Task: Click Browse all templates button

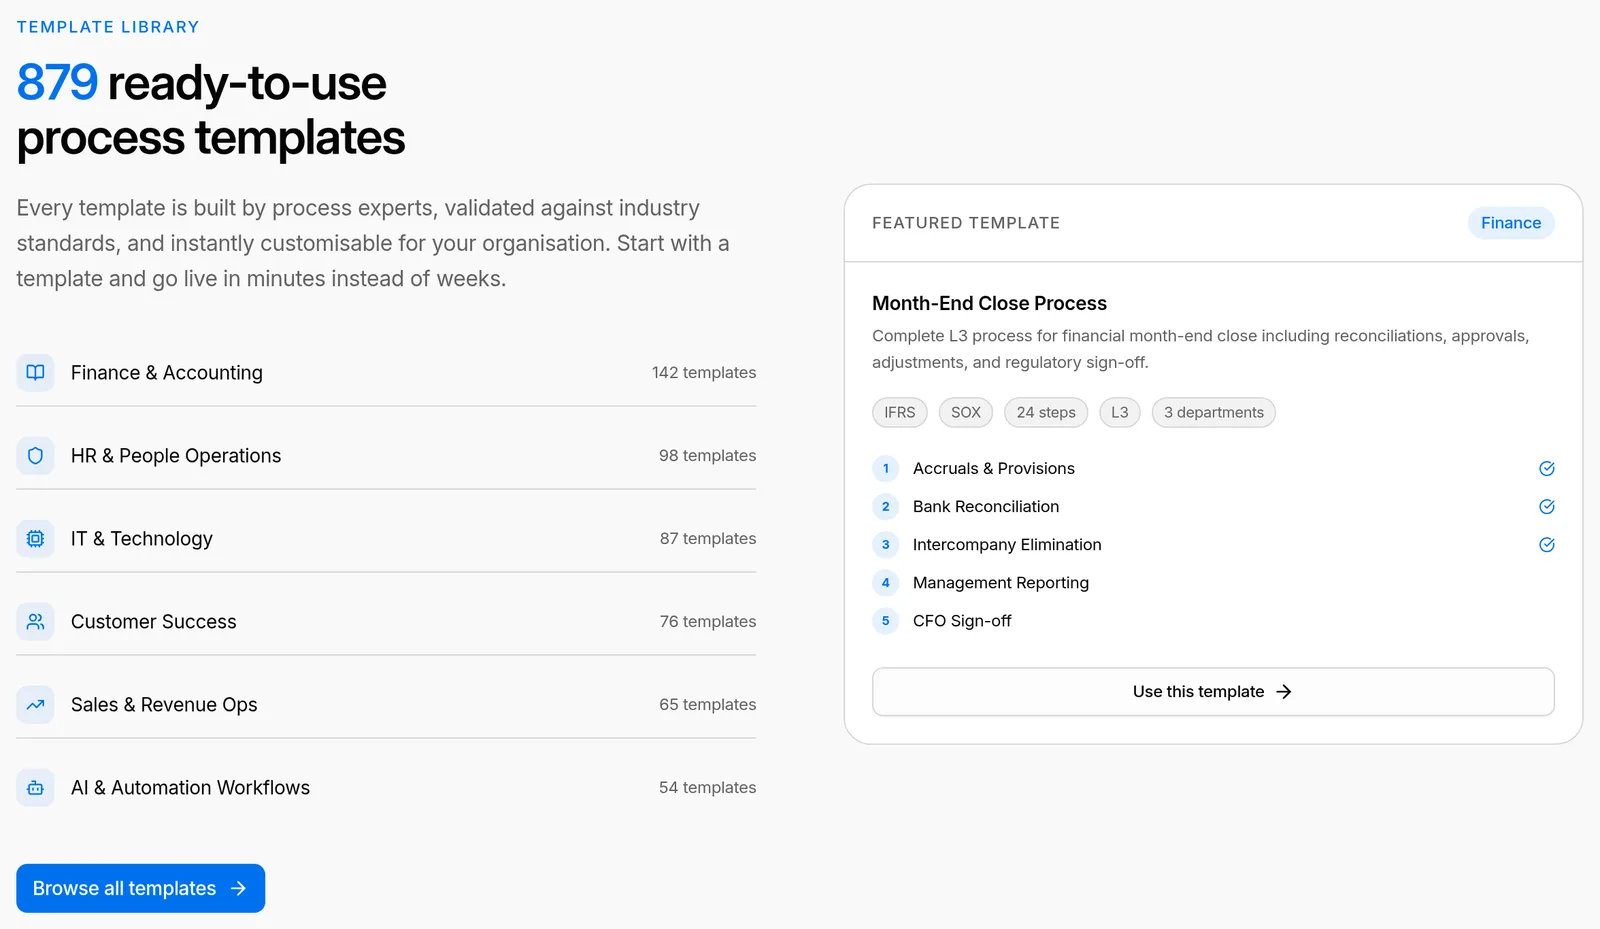Action: click(x=140, y=888)
